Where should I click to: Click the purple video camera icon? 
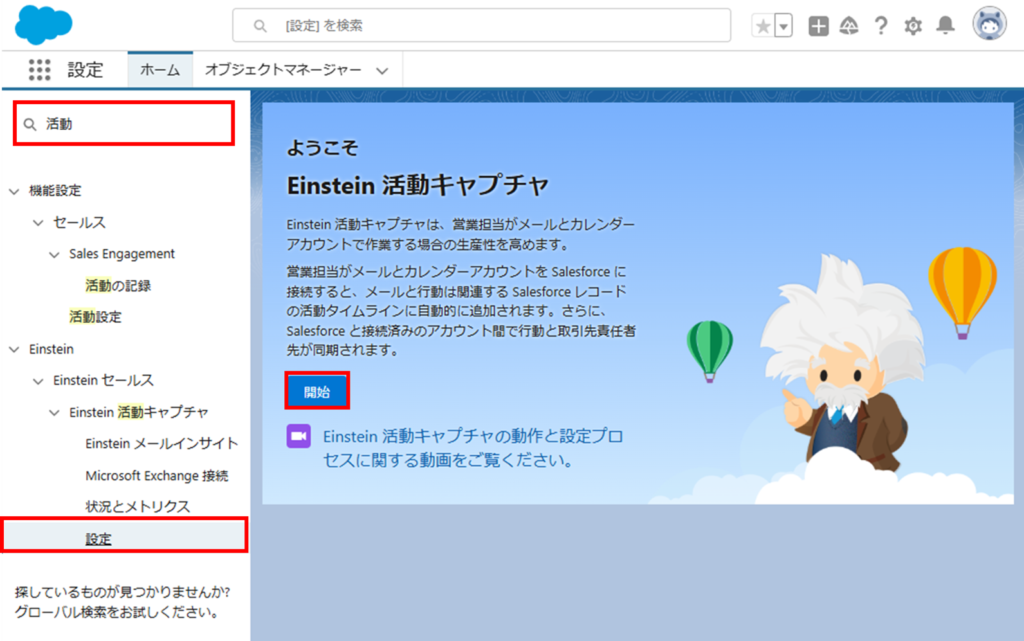tap(298, 436)
